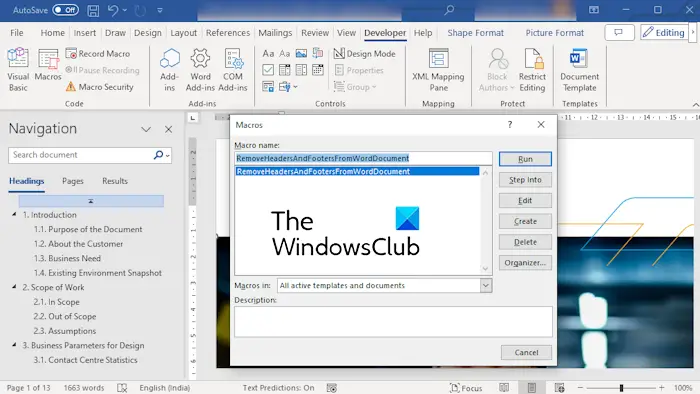
Task: Collapse the 1. Introduction heading
Action: click(14, 215)
